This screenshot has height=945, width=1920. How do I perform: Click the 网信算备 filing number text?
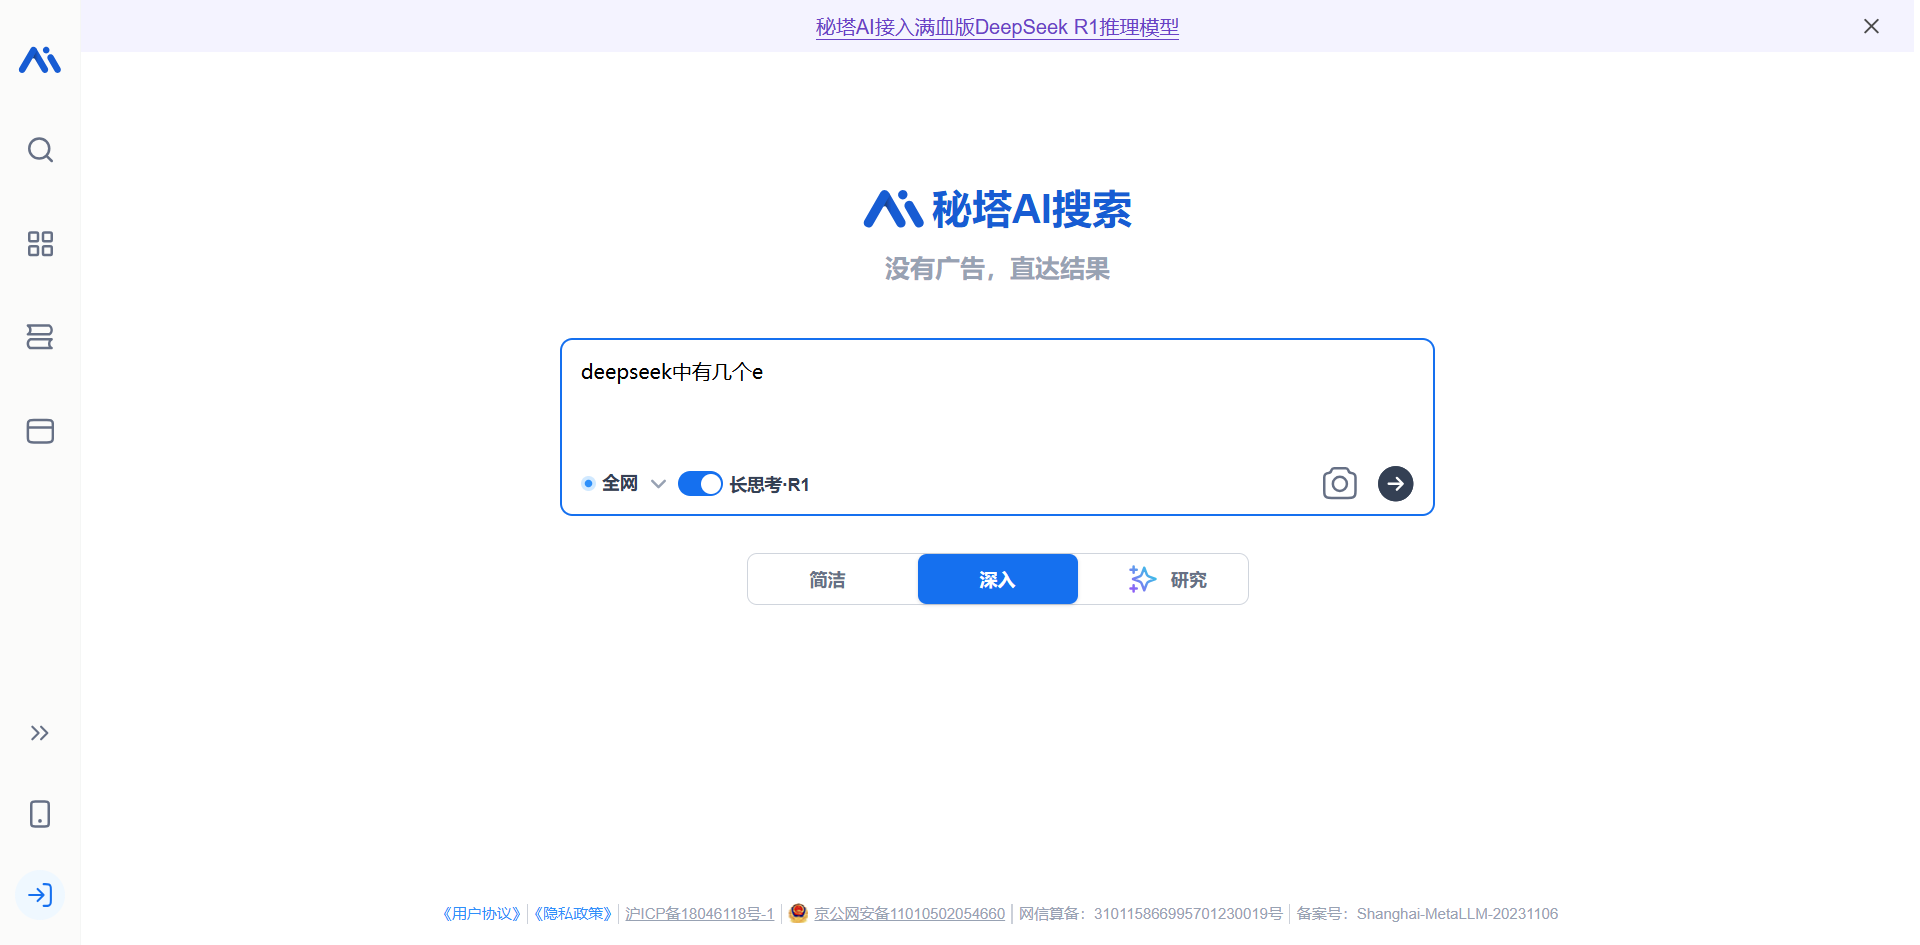(1150, 914)
